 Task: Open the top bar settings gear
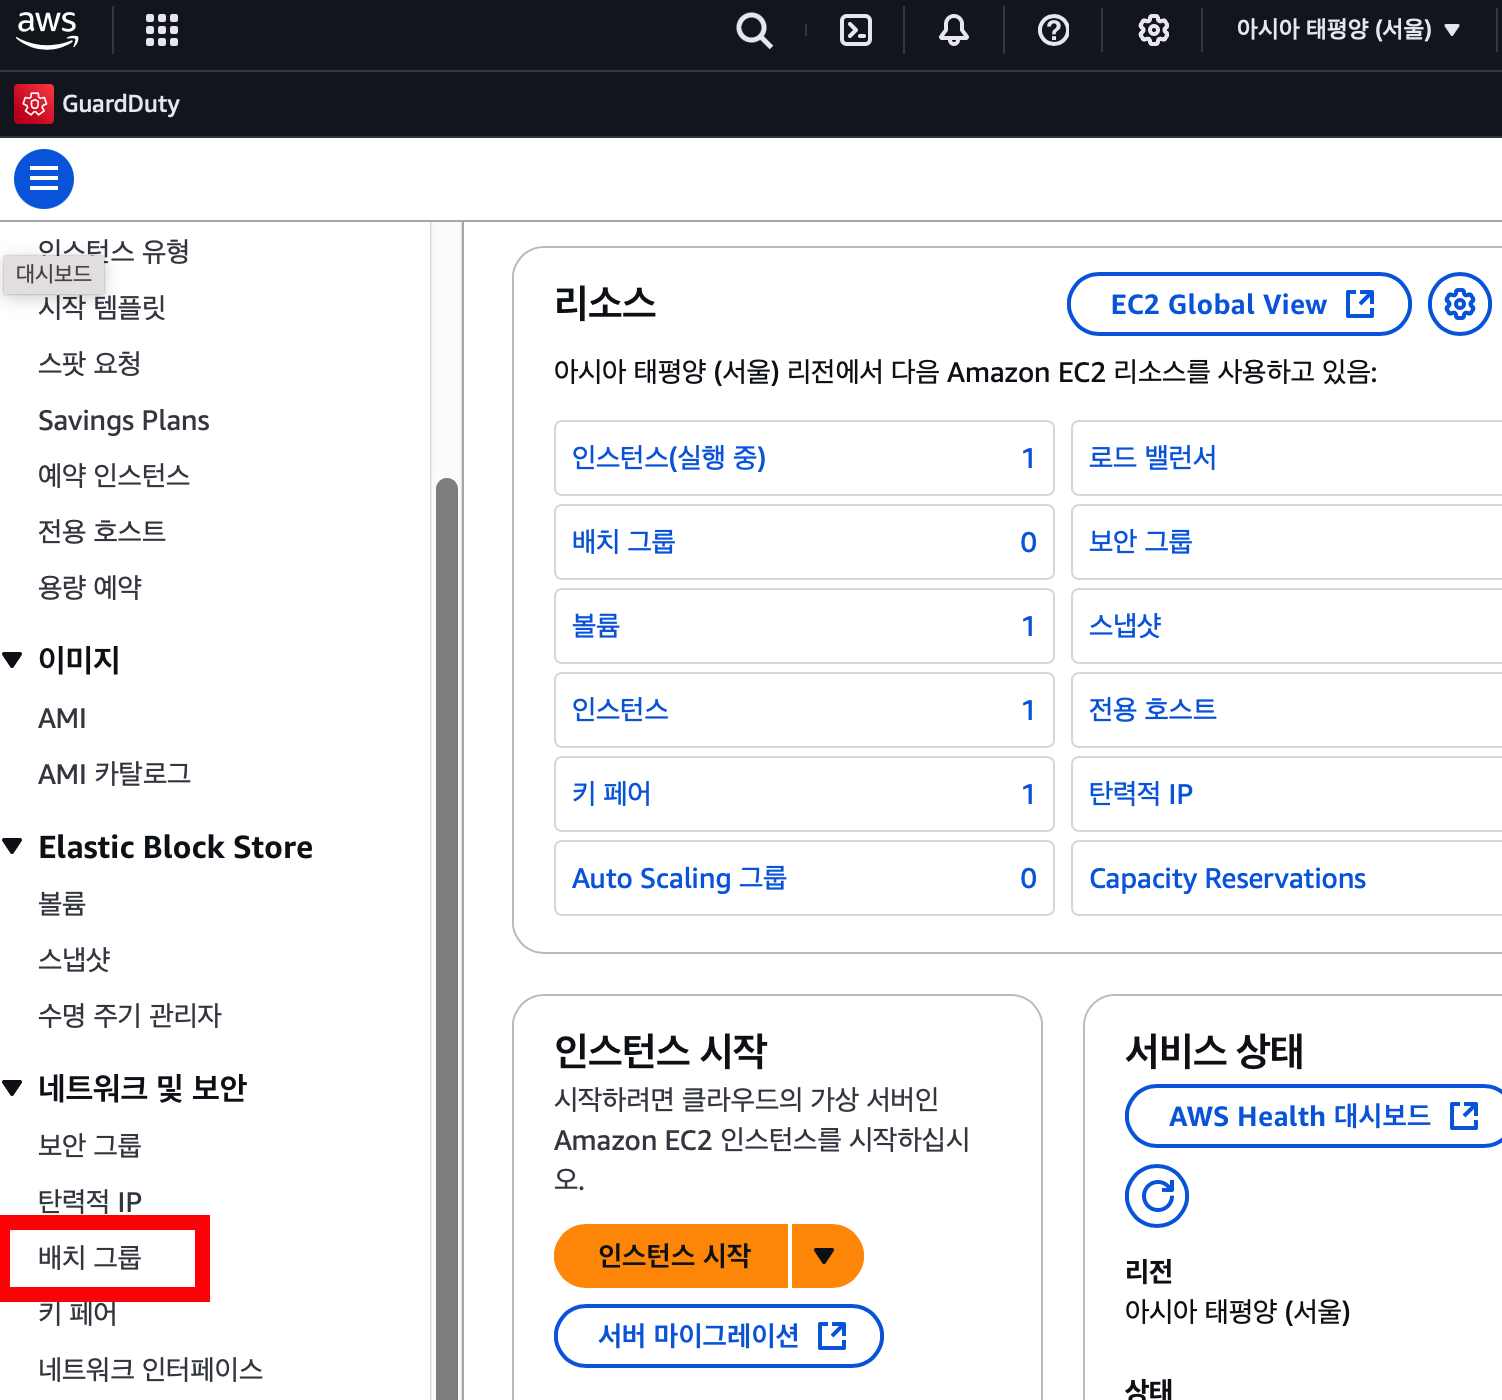(x=1154, y=30)
